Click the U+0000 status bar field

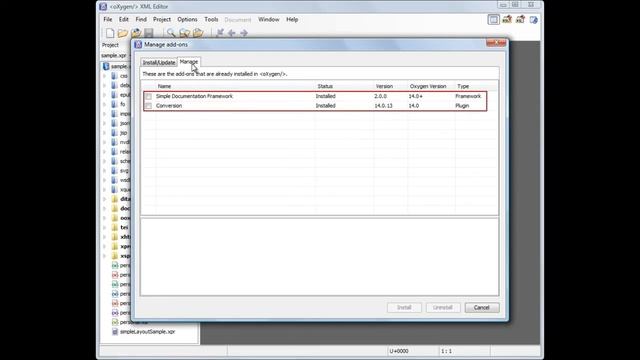[x=399, y=351]
